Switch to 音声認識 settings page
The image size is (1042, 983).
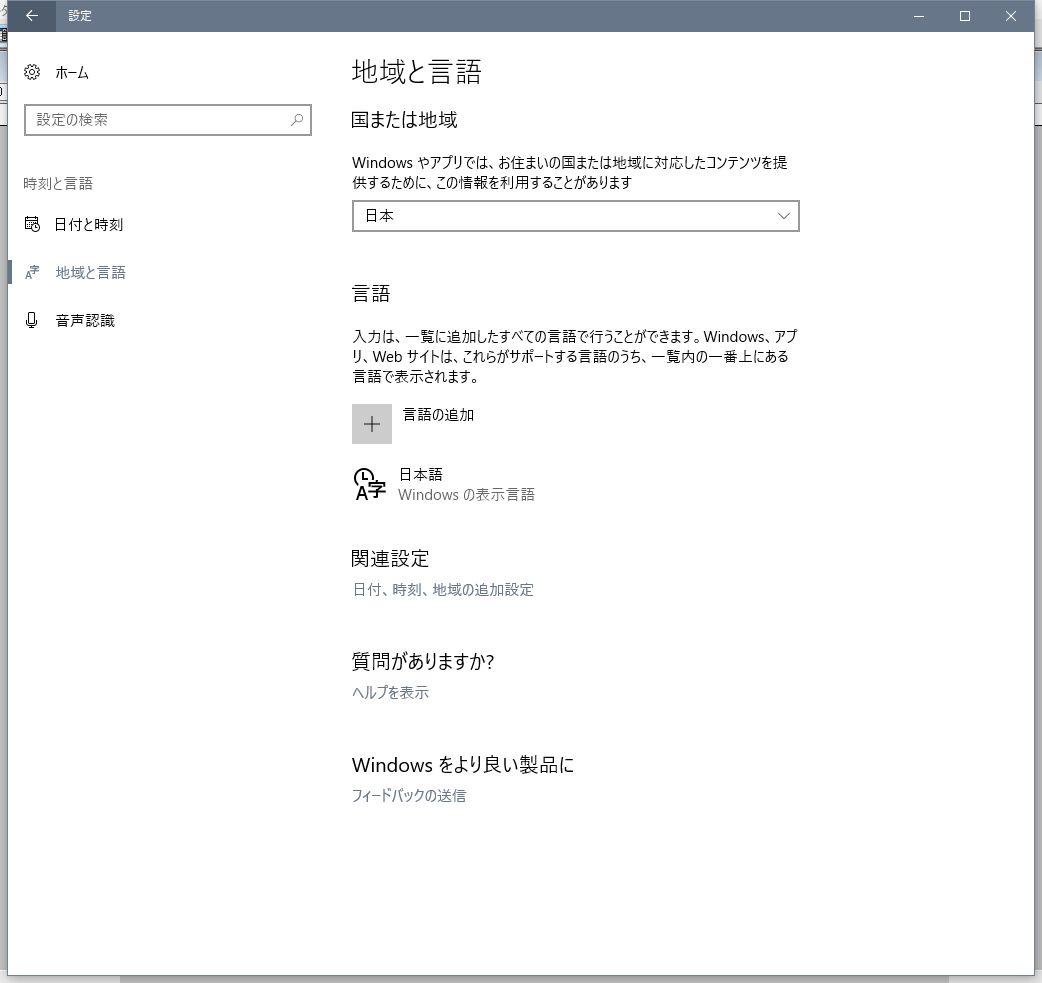click(85, 321)
